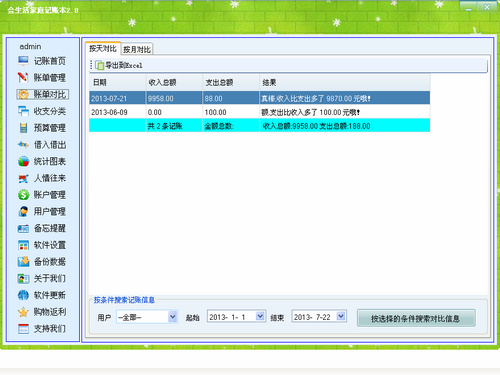Click the 用户管理 person icon
Screen dimensions: 500x375
[23, 212]
